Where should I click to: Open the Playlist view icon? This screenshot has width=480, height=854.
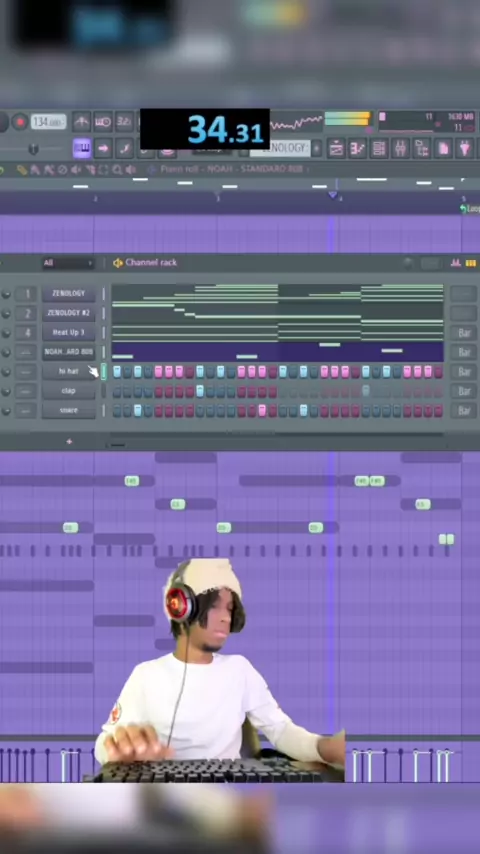[336, 148]
